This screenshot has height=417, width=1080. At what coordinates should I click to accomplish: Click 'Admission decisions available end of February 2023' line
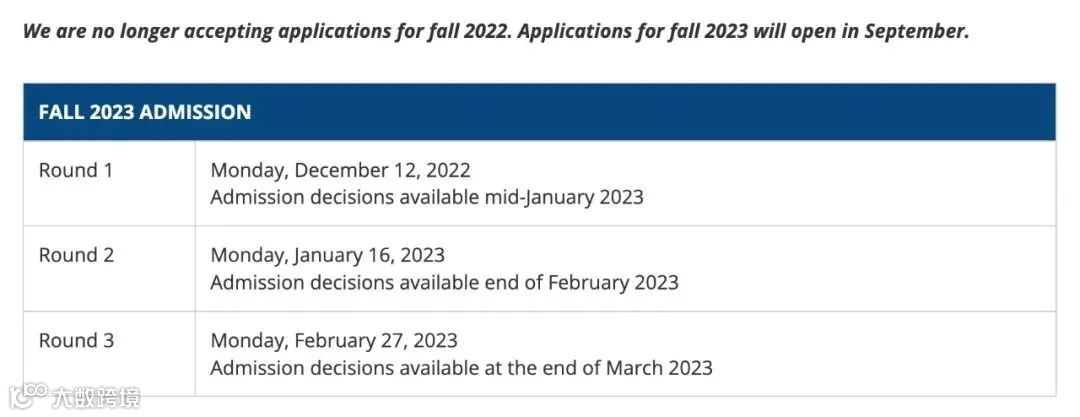[x=444, y=283]
